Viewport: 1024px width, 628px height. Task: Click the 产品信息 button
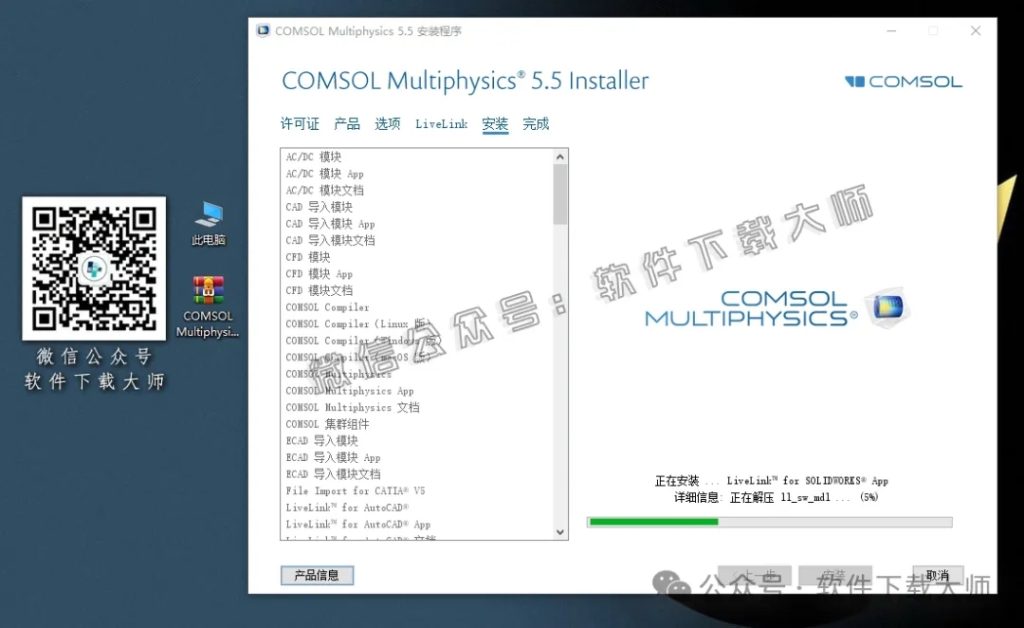317,576
